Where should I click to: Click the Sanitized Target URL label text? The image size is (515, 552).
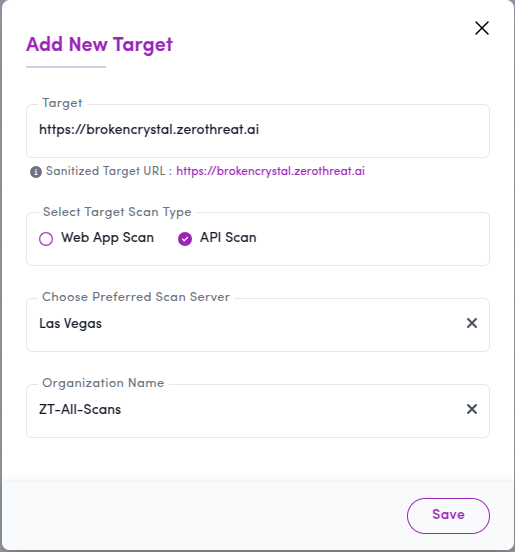109,171
